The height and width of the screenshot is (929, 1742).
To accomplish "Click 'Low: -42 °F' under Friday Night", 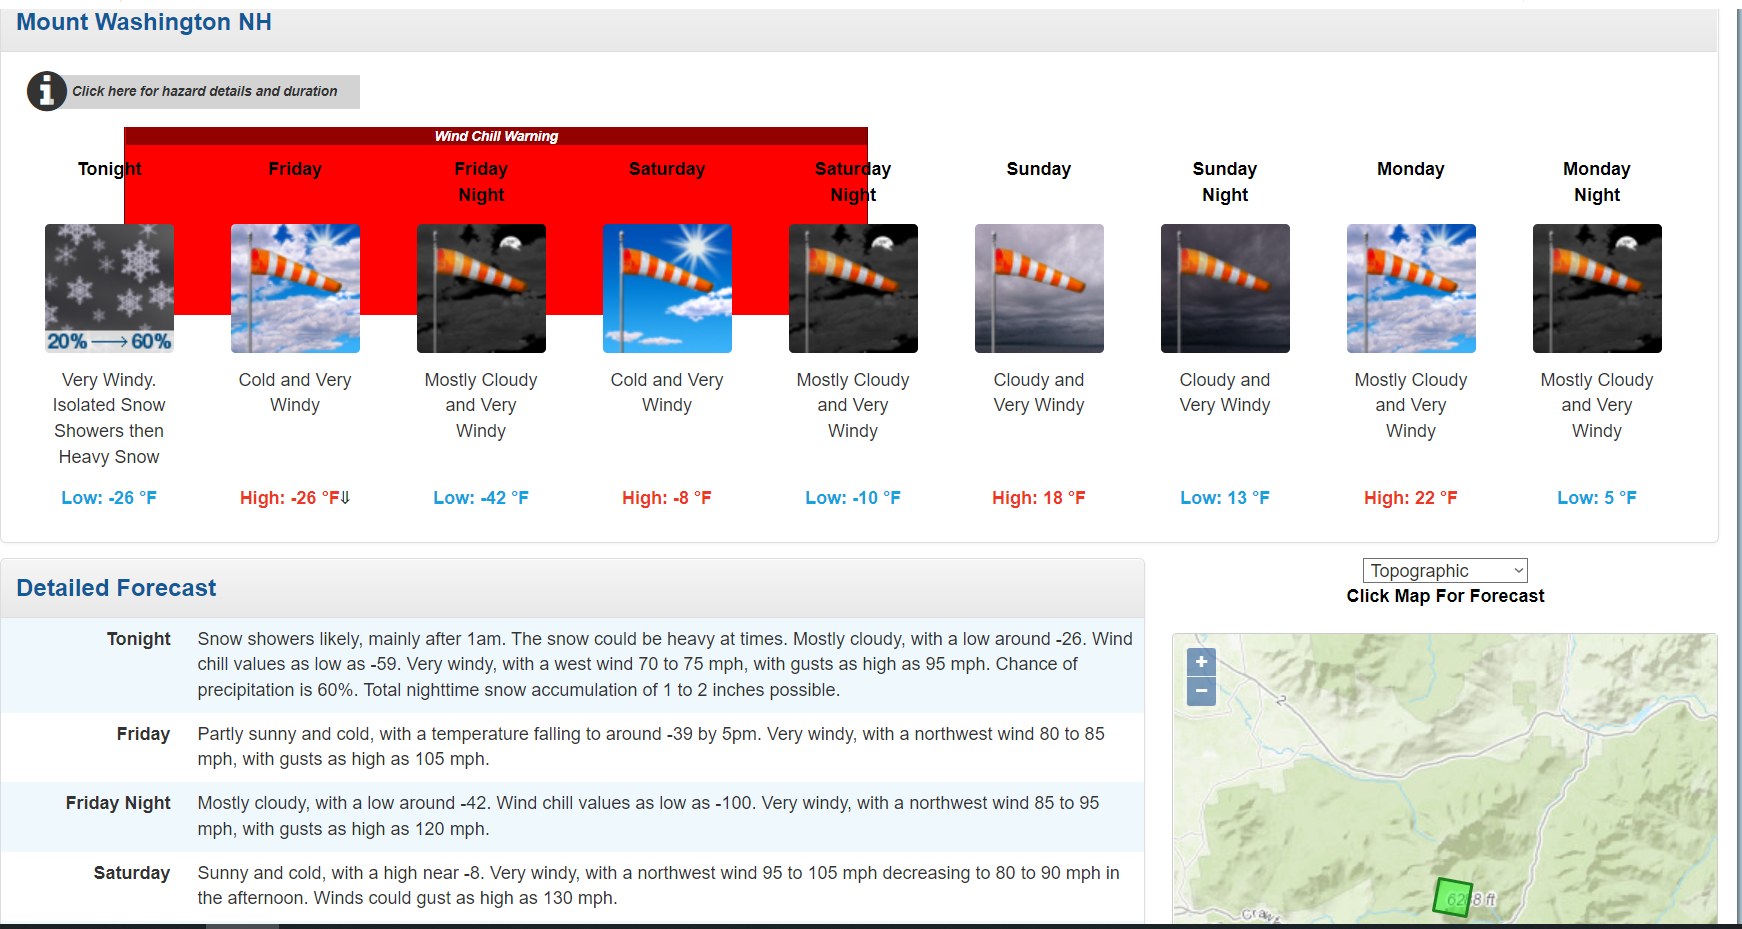I will 481,498.
